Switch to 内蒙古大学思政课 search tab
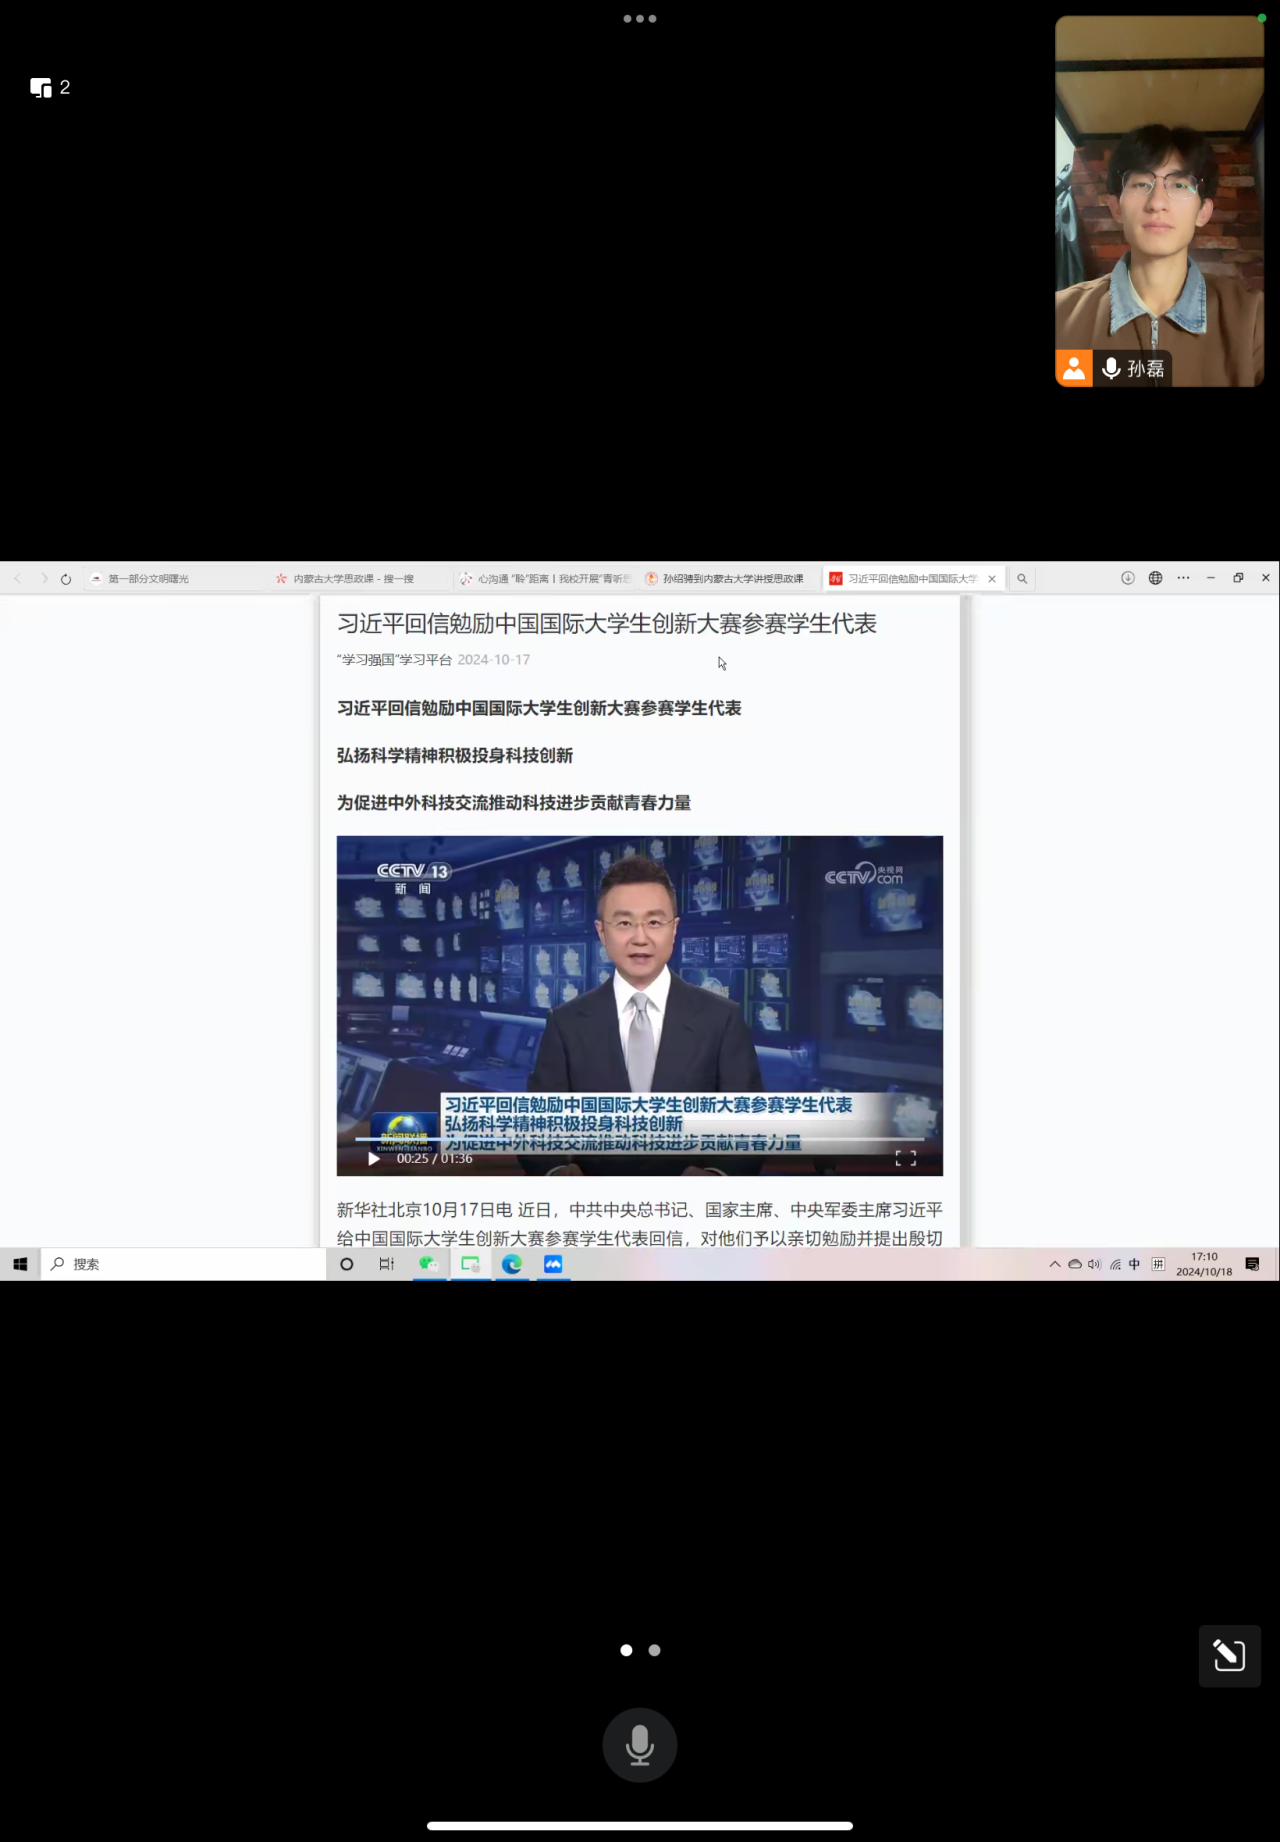Image resolution: width=1280 pixels, height=1842 pixels. tap(353, 579)
